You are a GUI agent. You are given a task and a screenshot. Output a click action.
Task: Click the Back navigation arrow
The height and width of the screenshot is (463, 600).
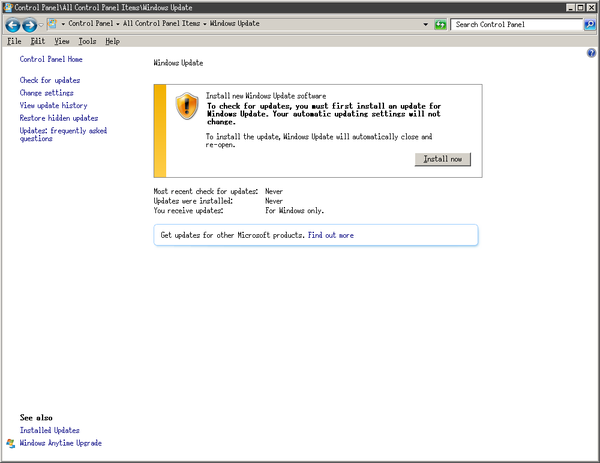click(x=13, y=25)
